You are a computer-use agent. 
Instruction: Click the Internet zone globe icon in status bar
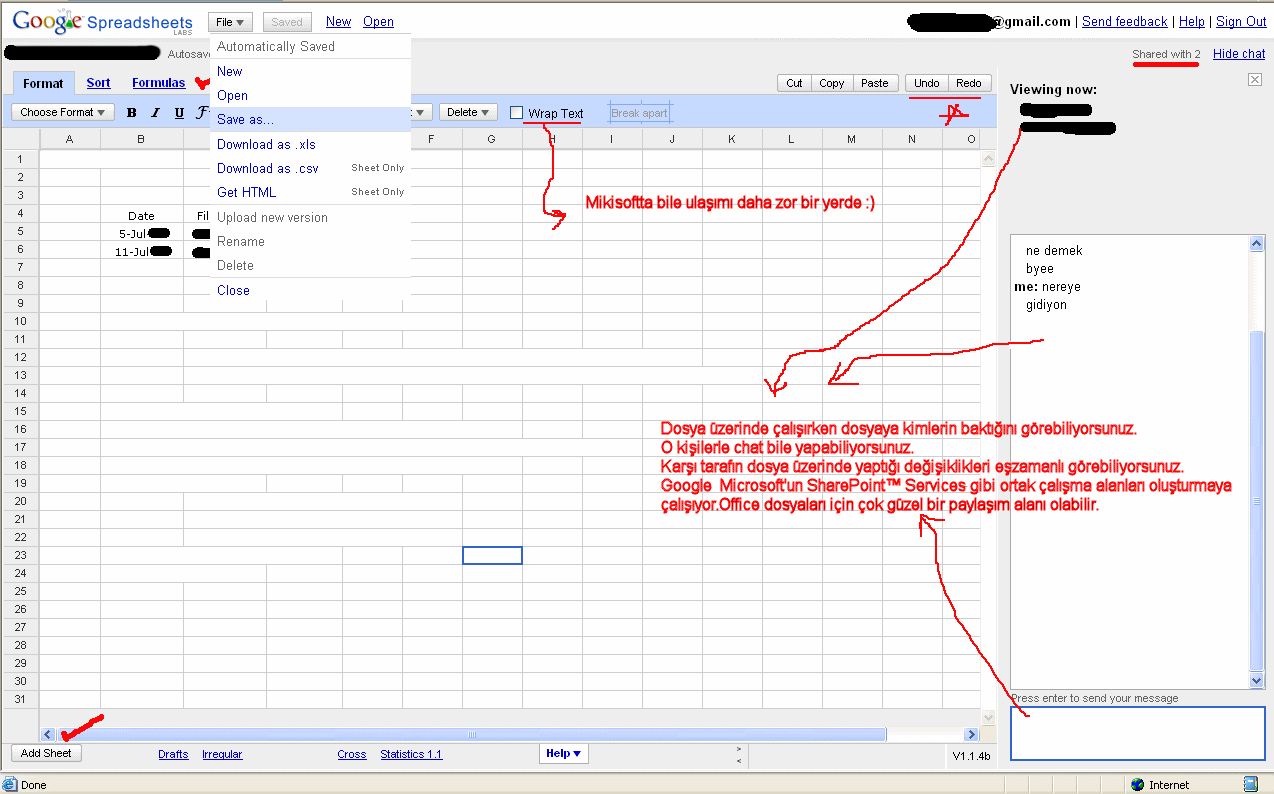[1137, 785]
